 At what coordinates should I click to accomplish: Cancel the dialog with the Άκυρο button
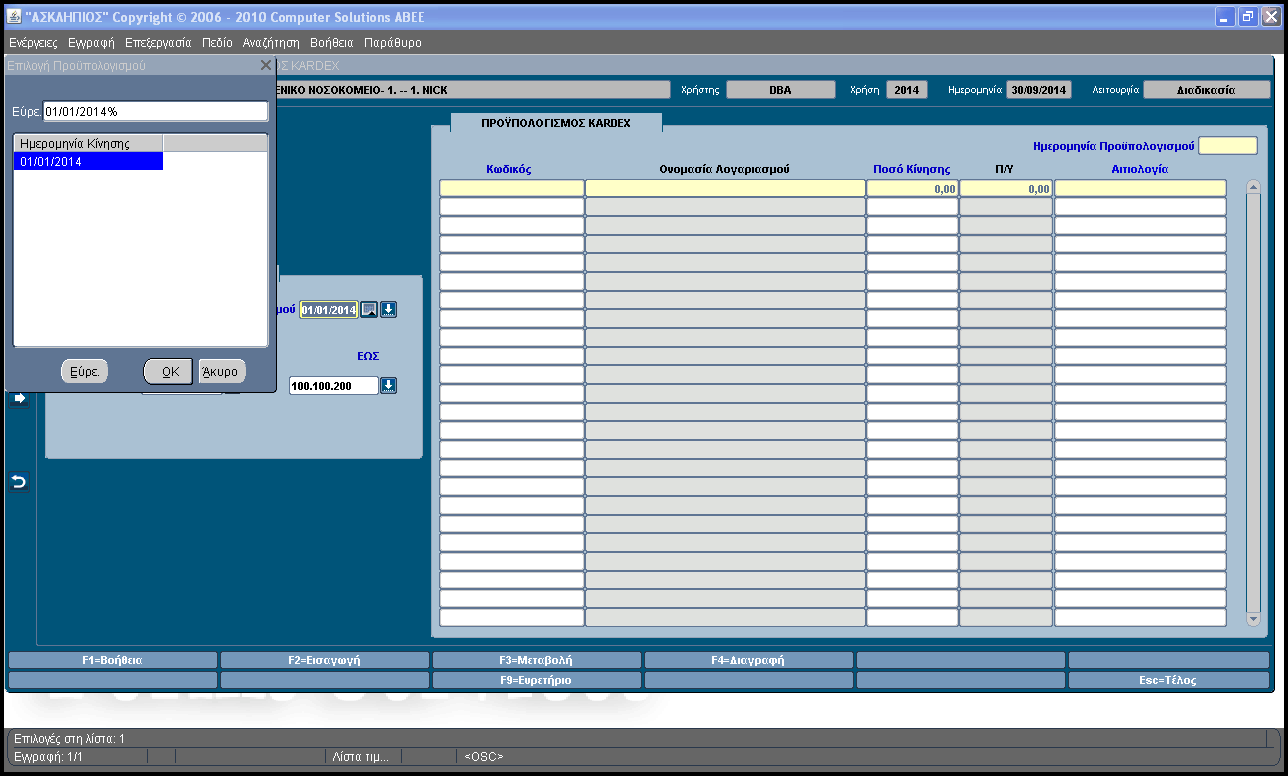[x=221, y=371]
